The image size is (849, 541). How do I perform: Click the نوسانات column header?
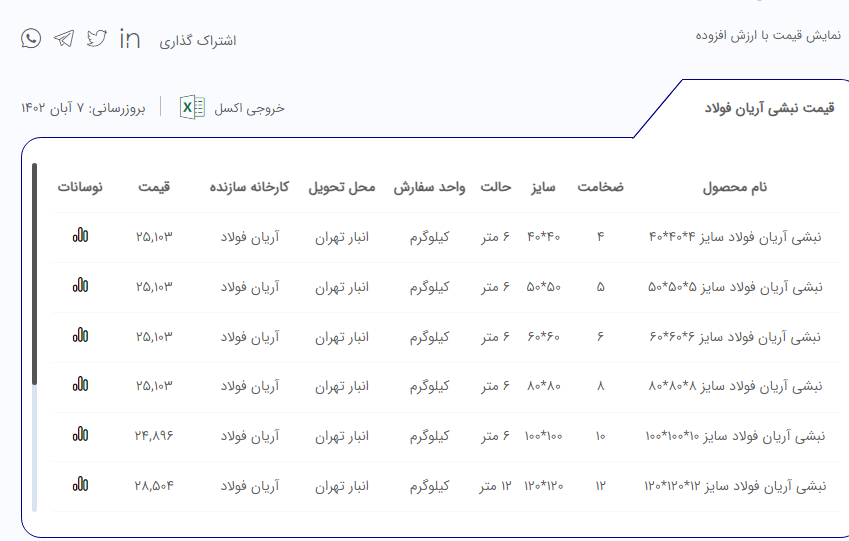pos(80,187)
